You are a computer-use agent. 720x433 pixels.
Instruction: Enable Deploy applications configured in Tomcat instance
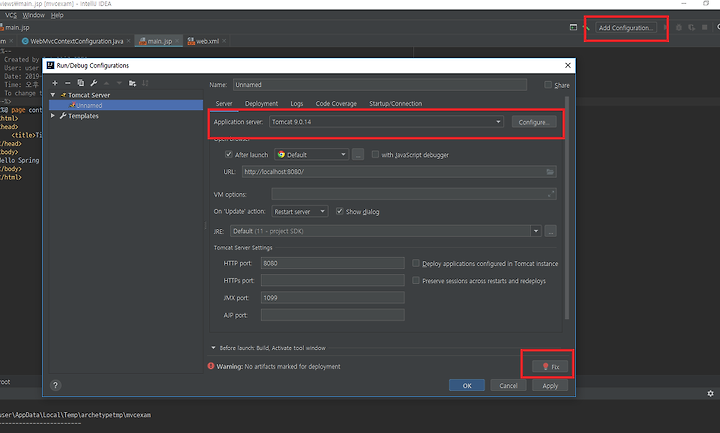point(416,263)
